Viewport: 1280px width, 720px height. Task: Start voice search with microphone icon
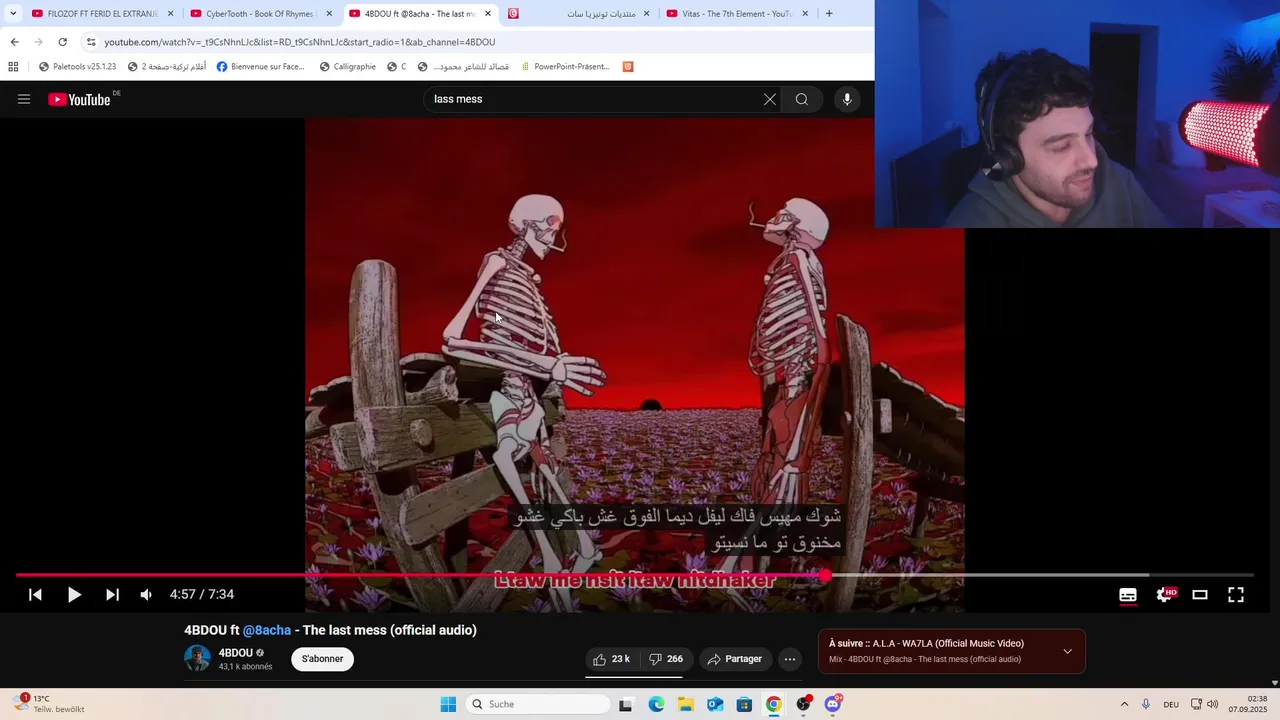pos(847,99)
